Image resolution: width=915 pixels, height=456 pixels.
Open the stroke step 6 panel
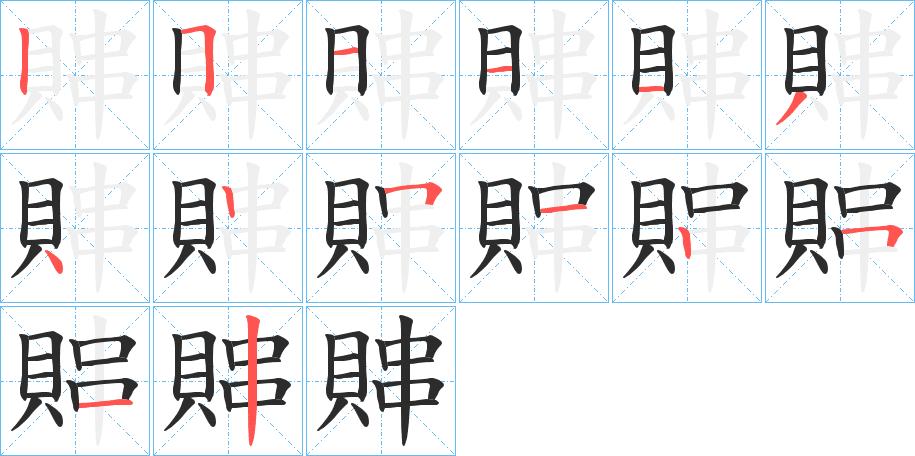[840, 75]
